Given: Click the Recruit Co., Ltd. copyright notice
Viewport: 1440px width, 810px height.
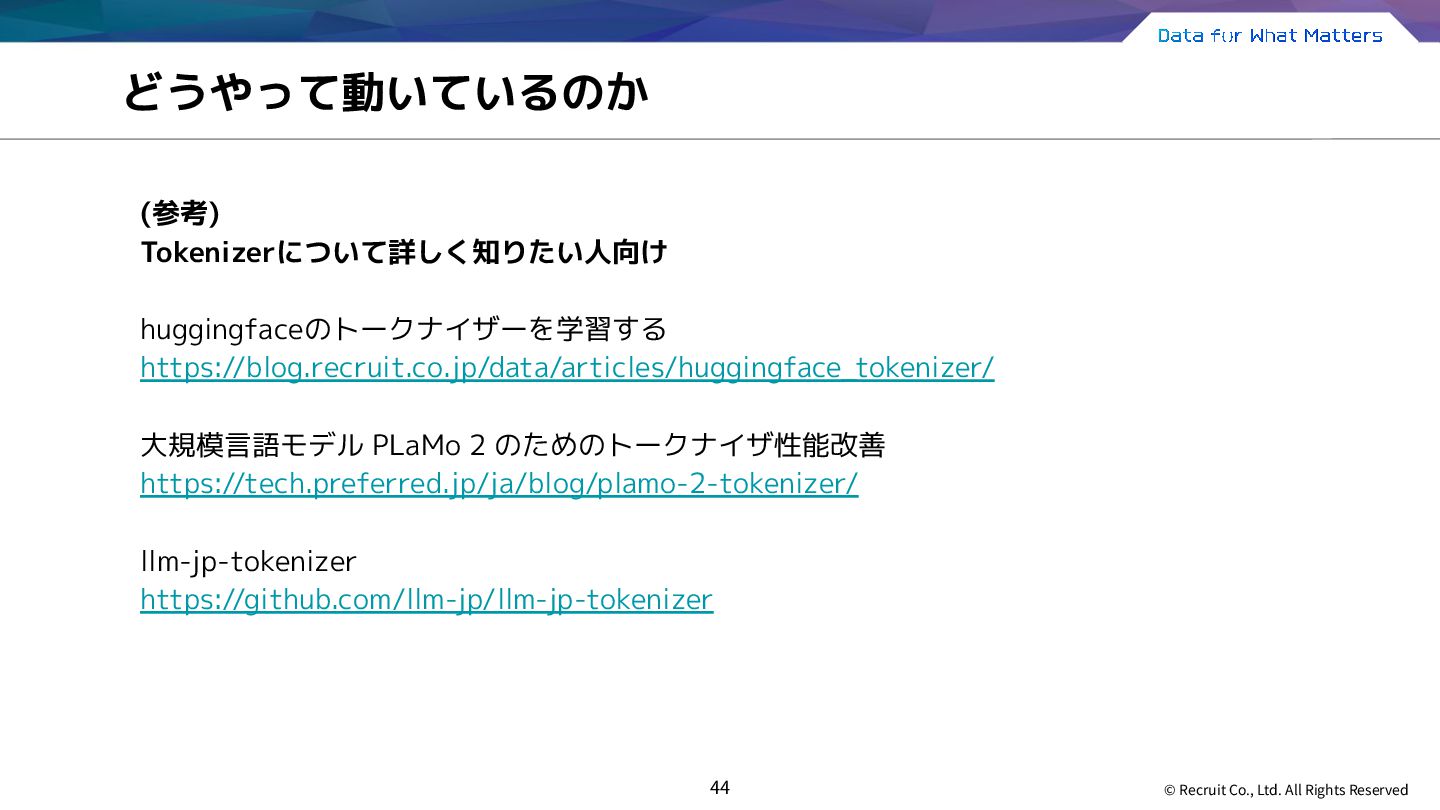Looking at the screenshot, I should coord(1286,790).
